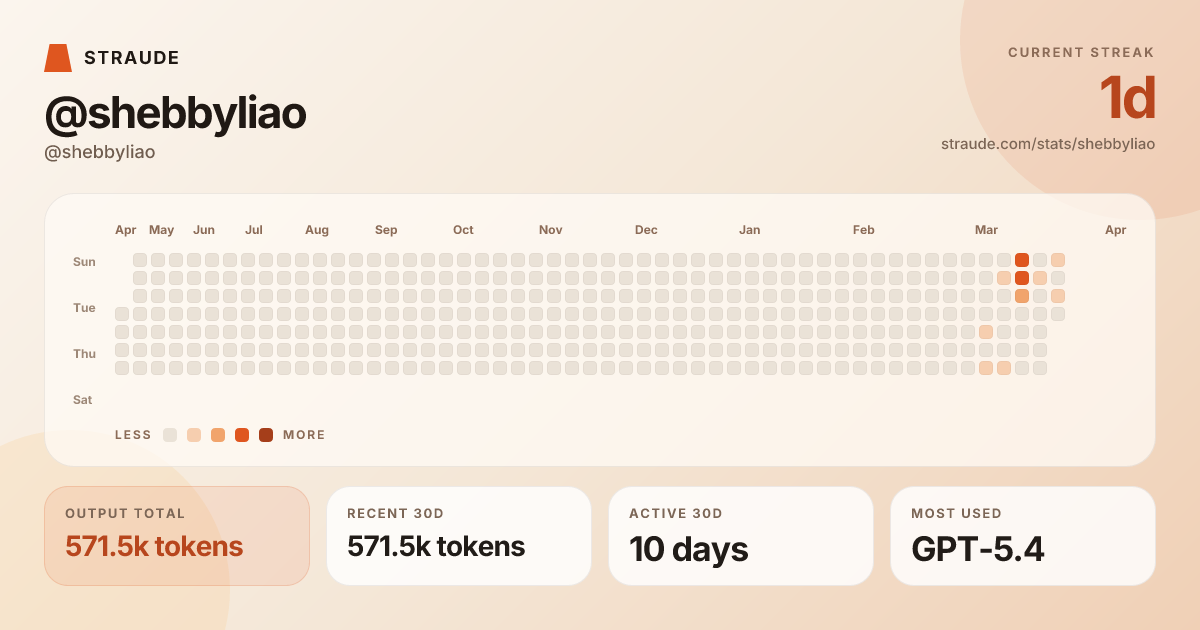Click the STRAUDE brand name text
The height and width of the screenshot is (630, 1200).
click(x=132, y=58)
